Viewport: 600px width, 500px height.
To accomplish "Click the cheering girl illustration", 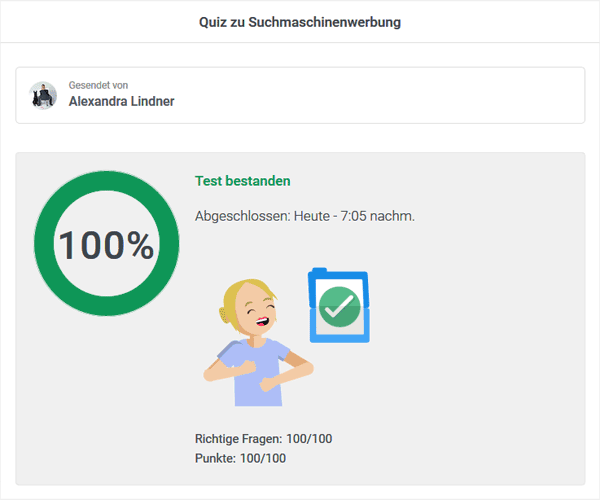I will (x=258, y=342).
